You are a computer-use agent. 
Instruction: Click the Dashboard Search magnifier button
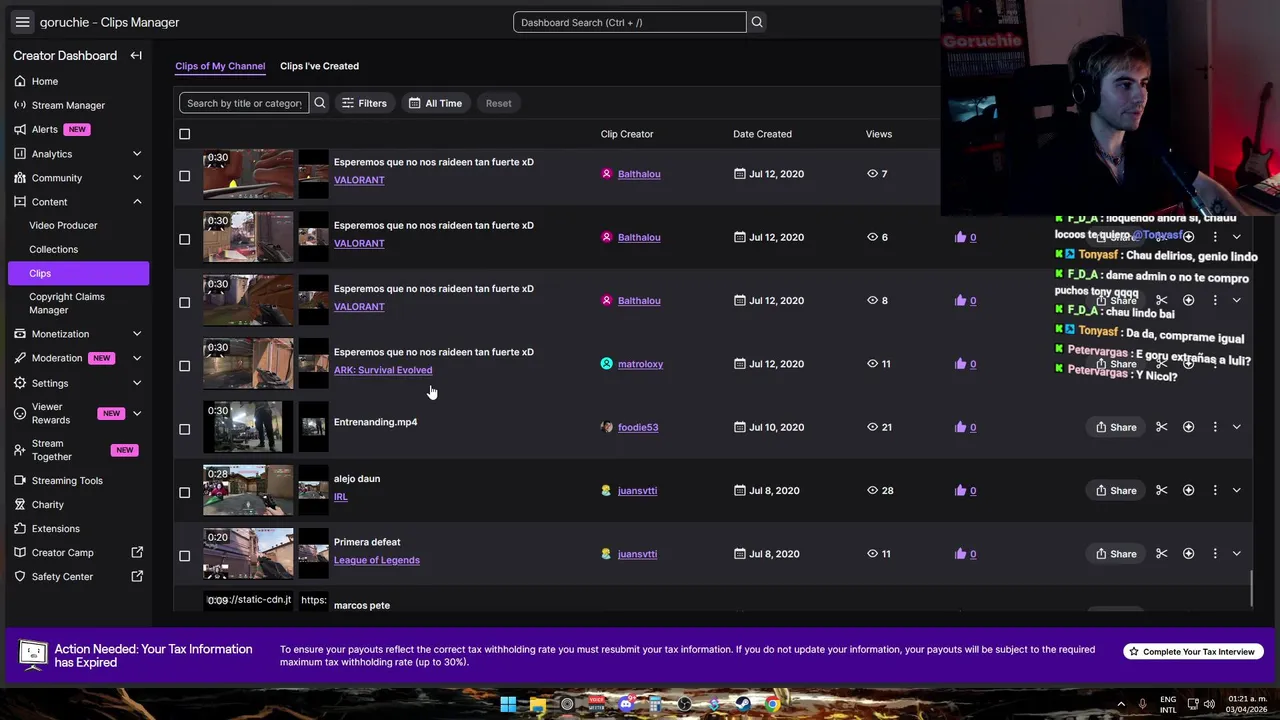[757, 22]
